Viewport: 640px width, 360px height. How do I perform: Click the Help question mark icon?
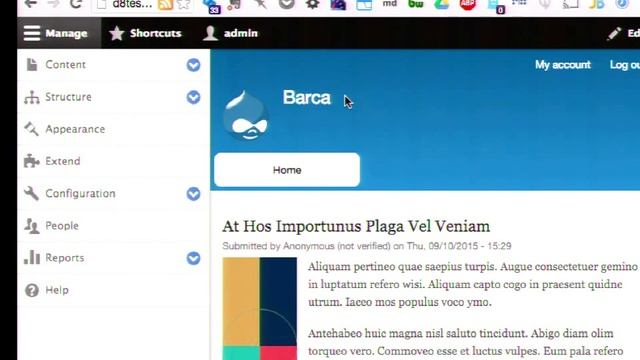[31, 290]
